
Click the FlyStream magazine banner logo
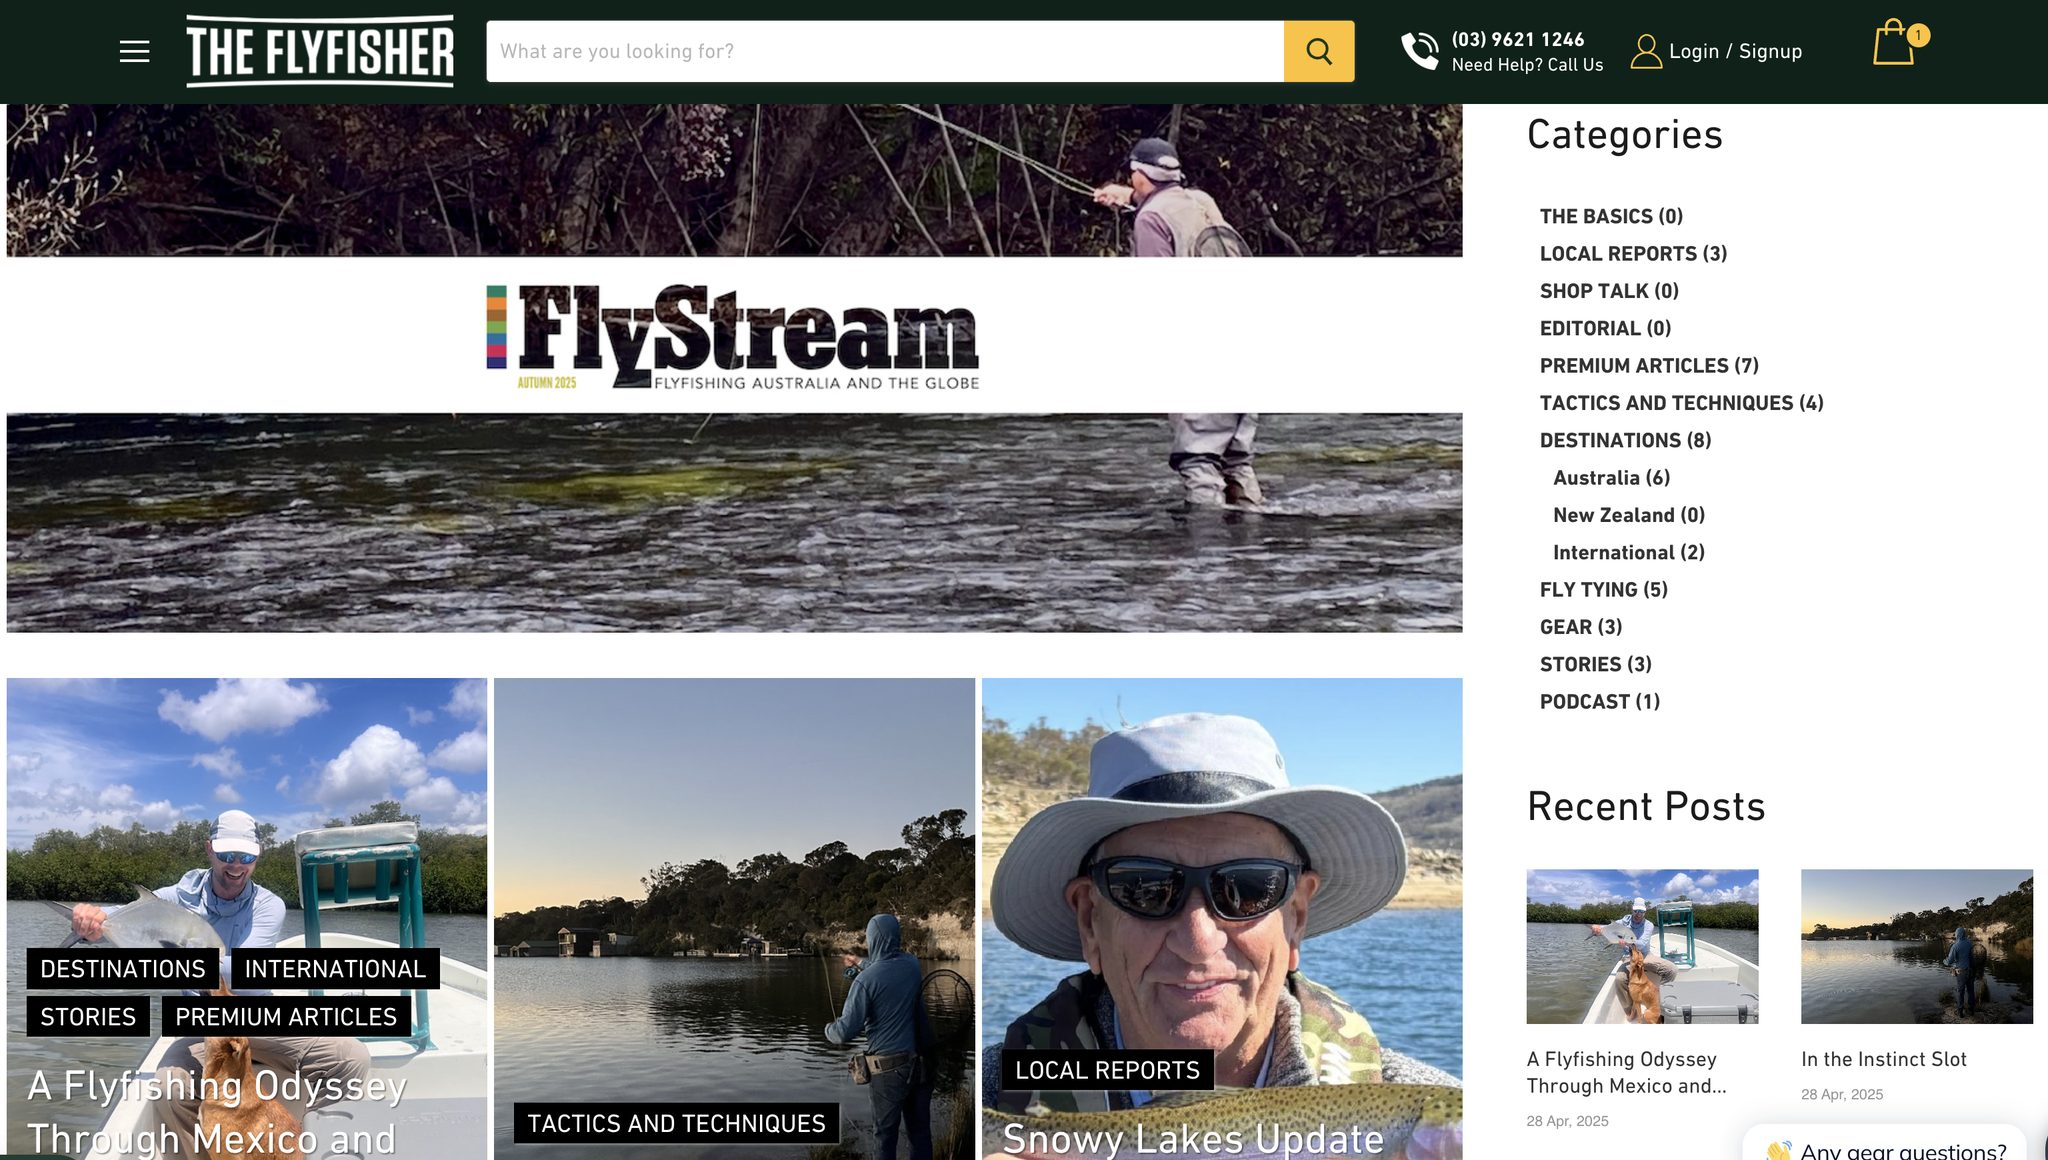pyautogui.click(x=733, y=337)
